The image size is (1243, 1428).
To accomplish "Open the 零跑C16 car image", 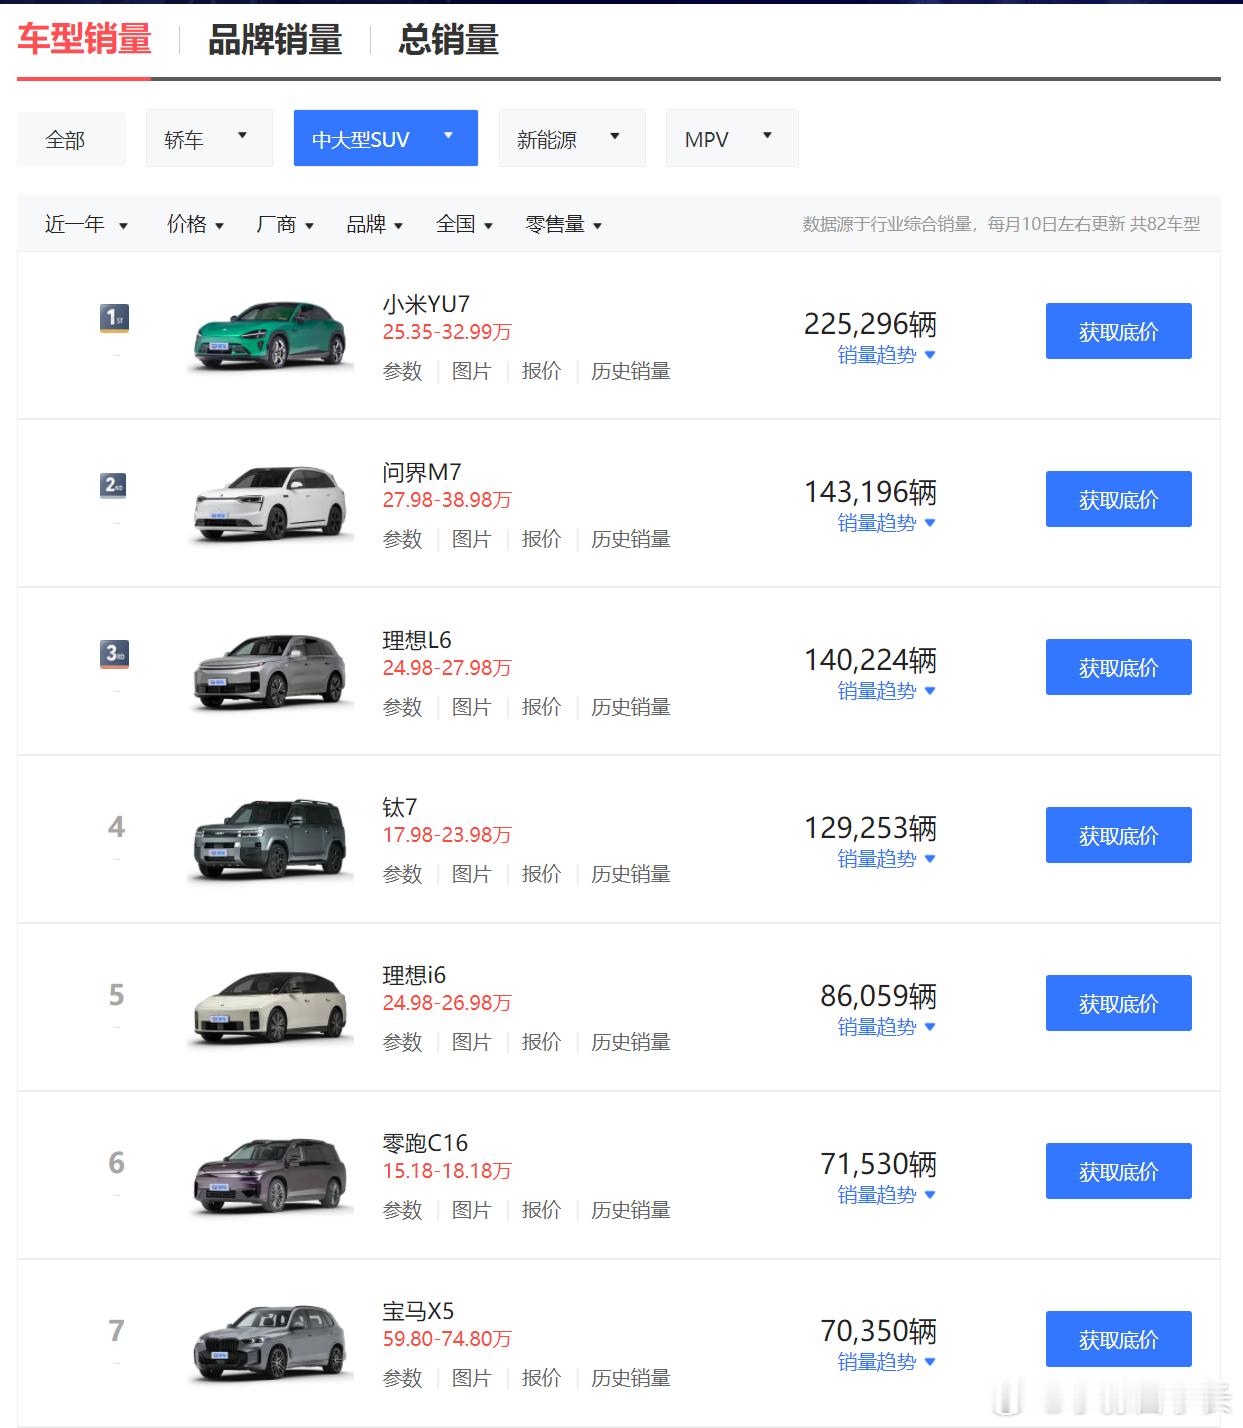I will point(269,1176).
